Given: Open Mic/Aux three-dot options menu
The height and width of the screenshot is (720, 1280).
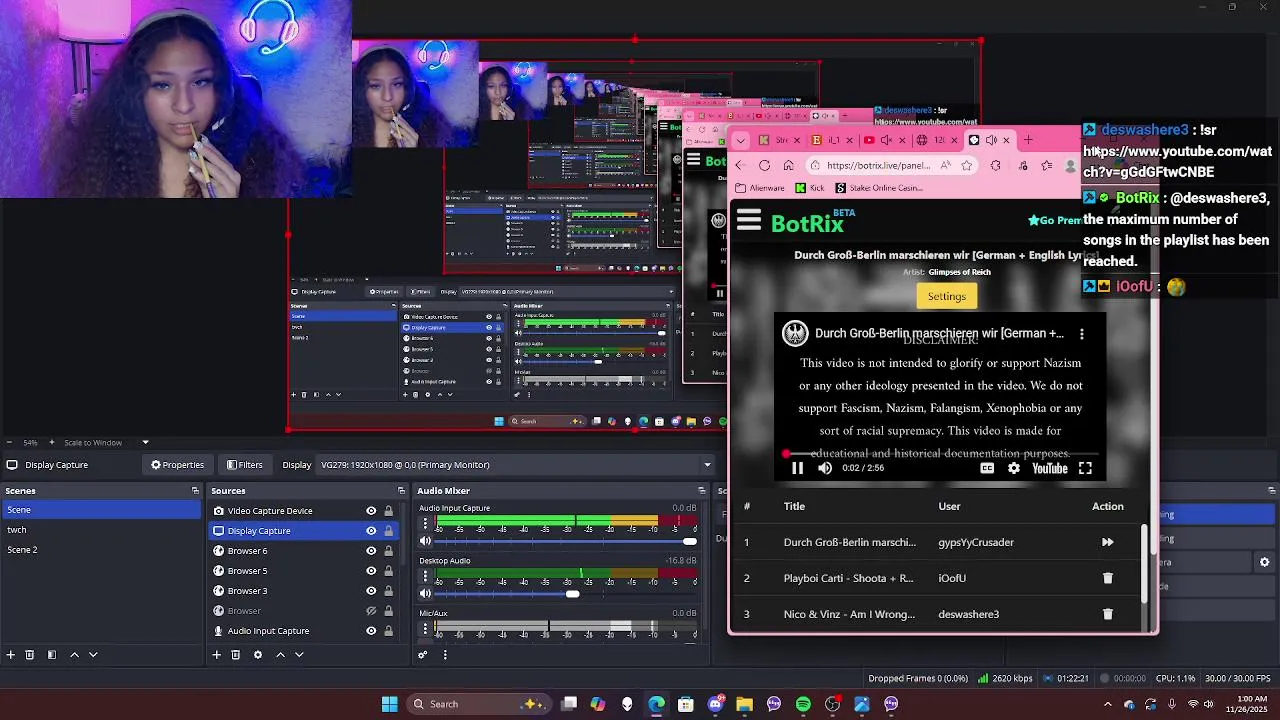Looking at the screenshot, I should point(425,629).
